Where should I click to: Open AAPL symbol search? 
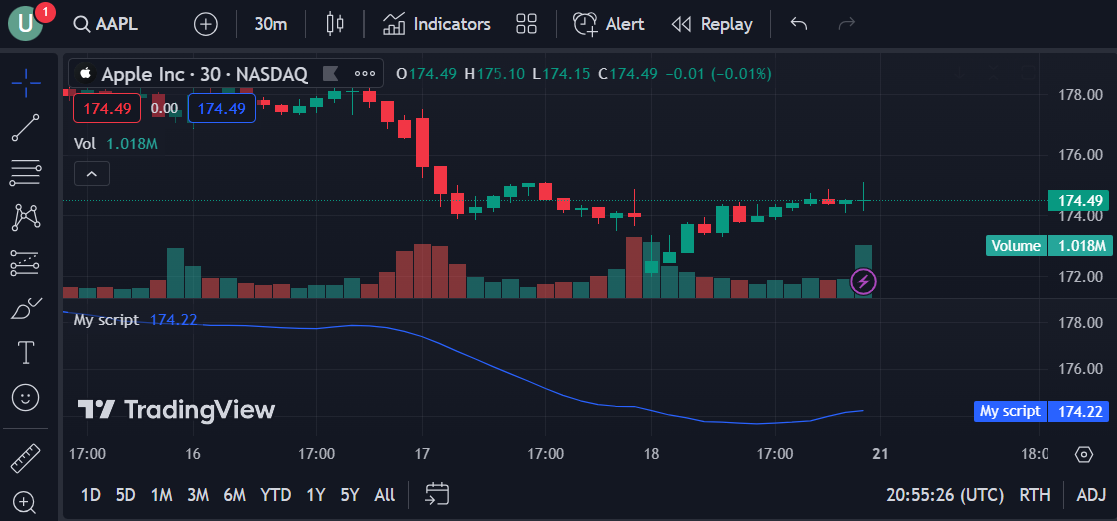[107, 24]
